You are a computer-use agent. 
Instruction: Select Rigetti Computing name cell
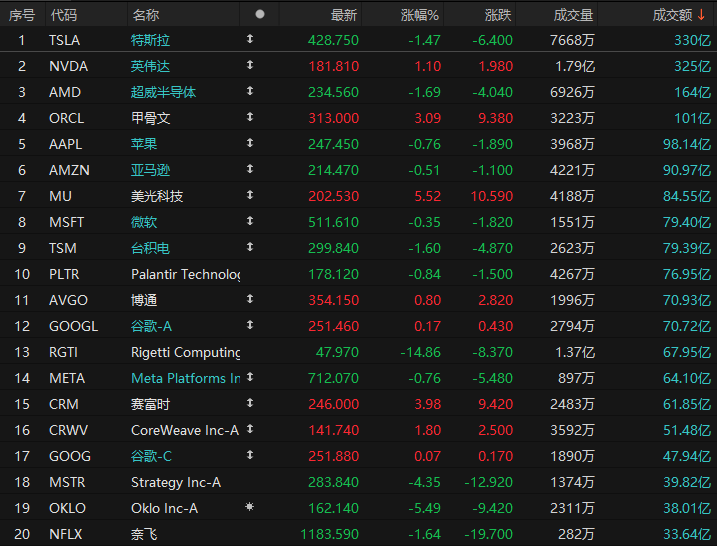coord(186,352)
